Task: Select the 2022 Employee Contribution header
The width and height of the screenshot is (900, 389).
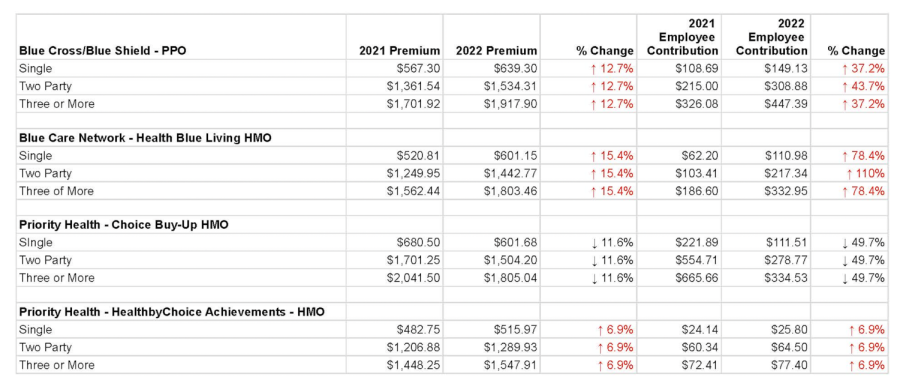Action: [771, 37]
